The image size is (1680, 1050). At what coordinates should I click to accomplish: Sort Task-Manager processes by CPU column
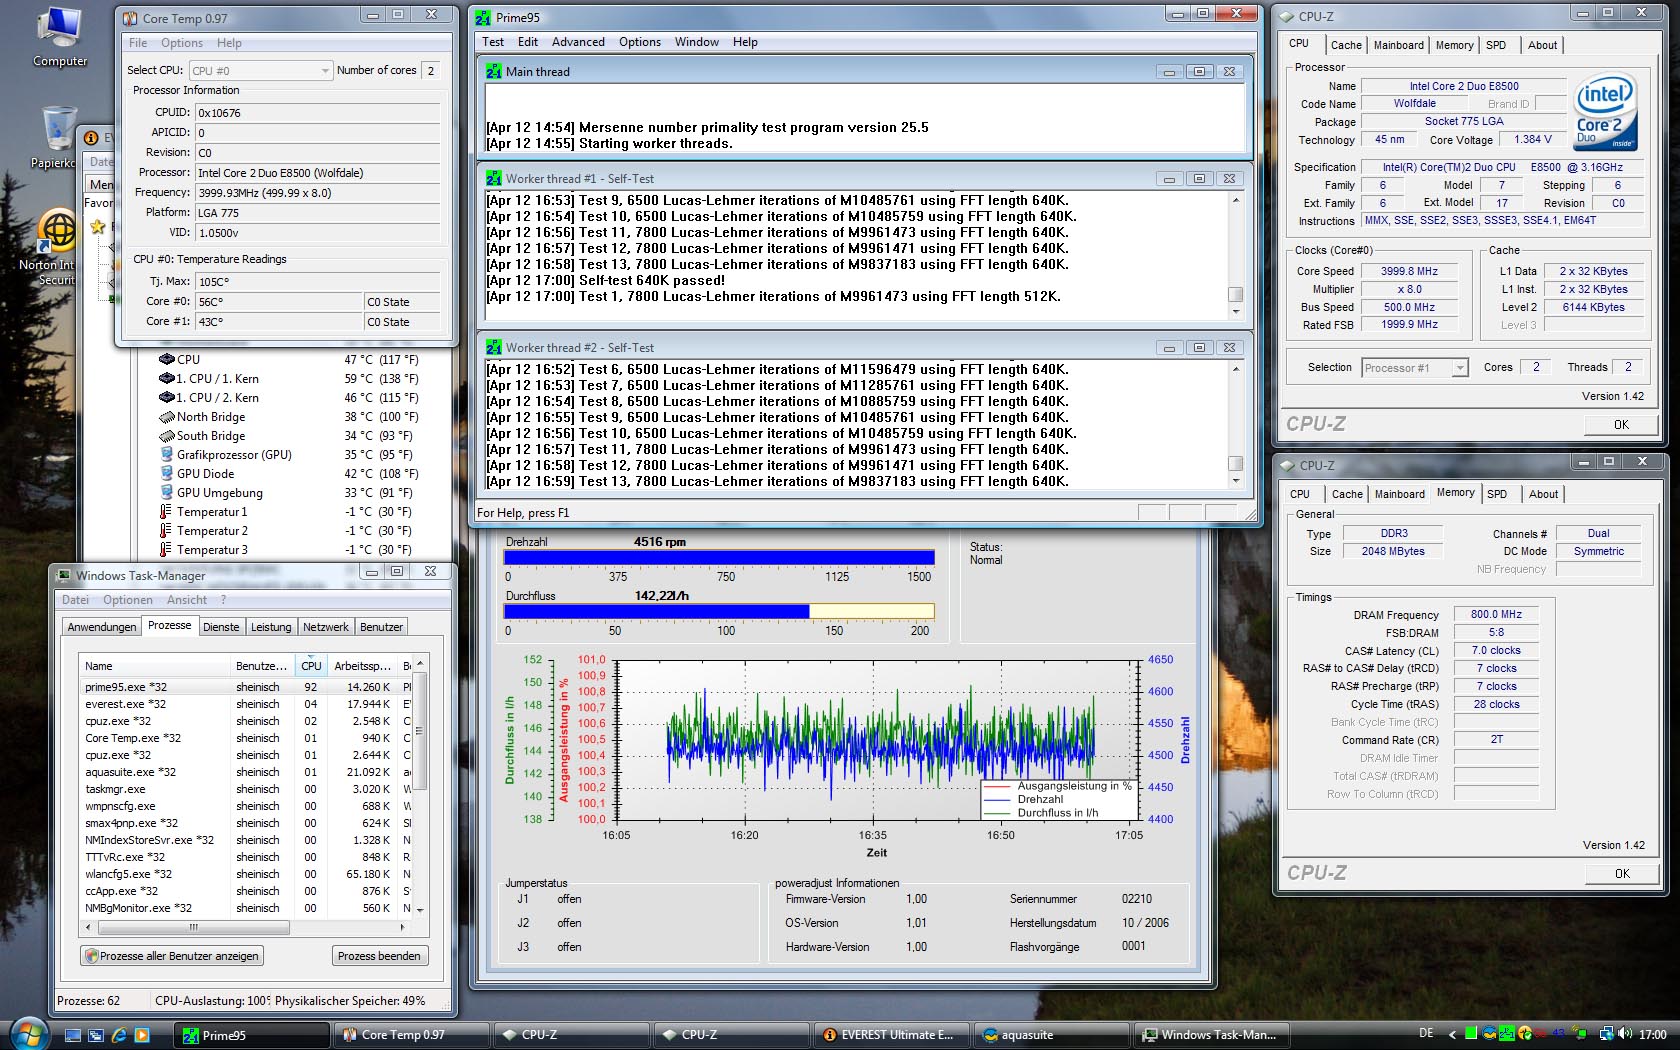pyautogui.click(x=311, y=666)
